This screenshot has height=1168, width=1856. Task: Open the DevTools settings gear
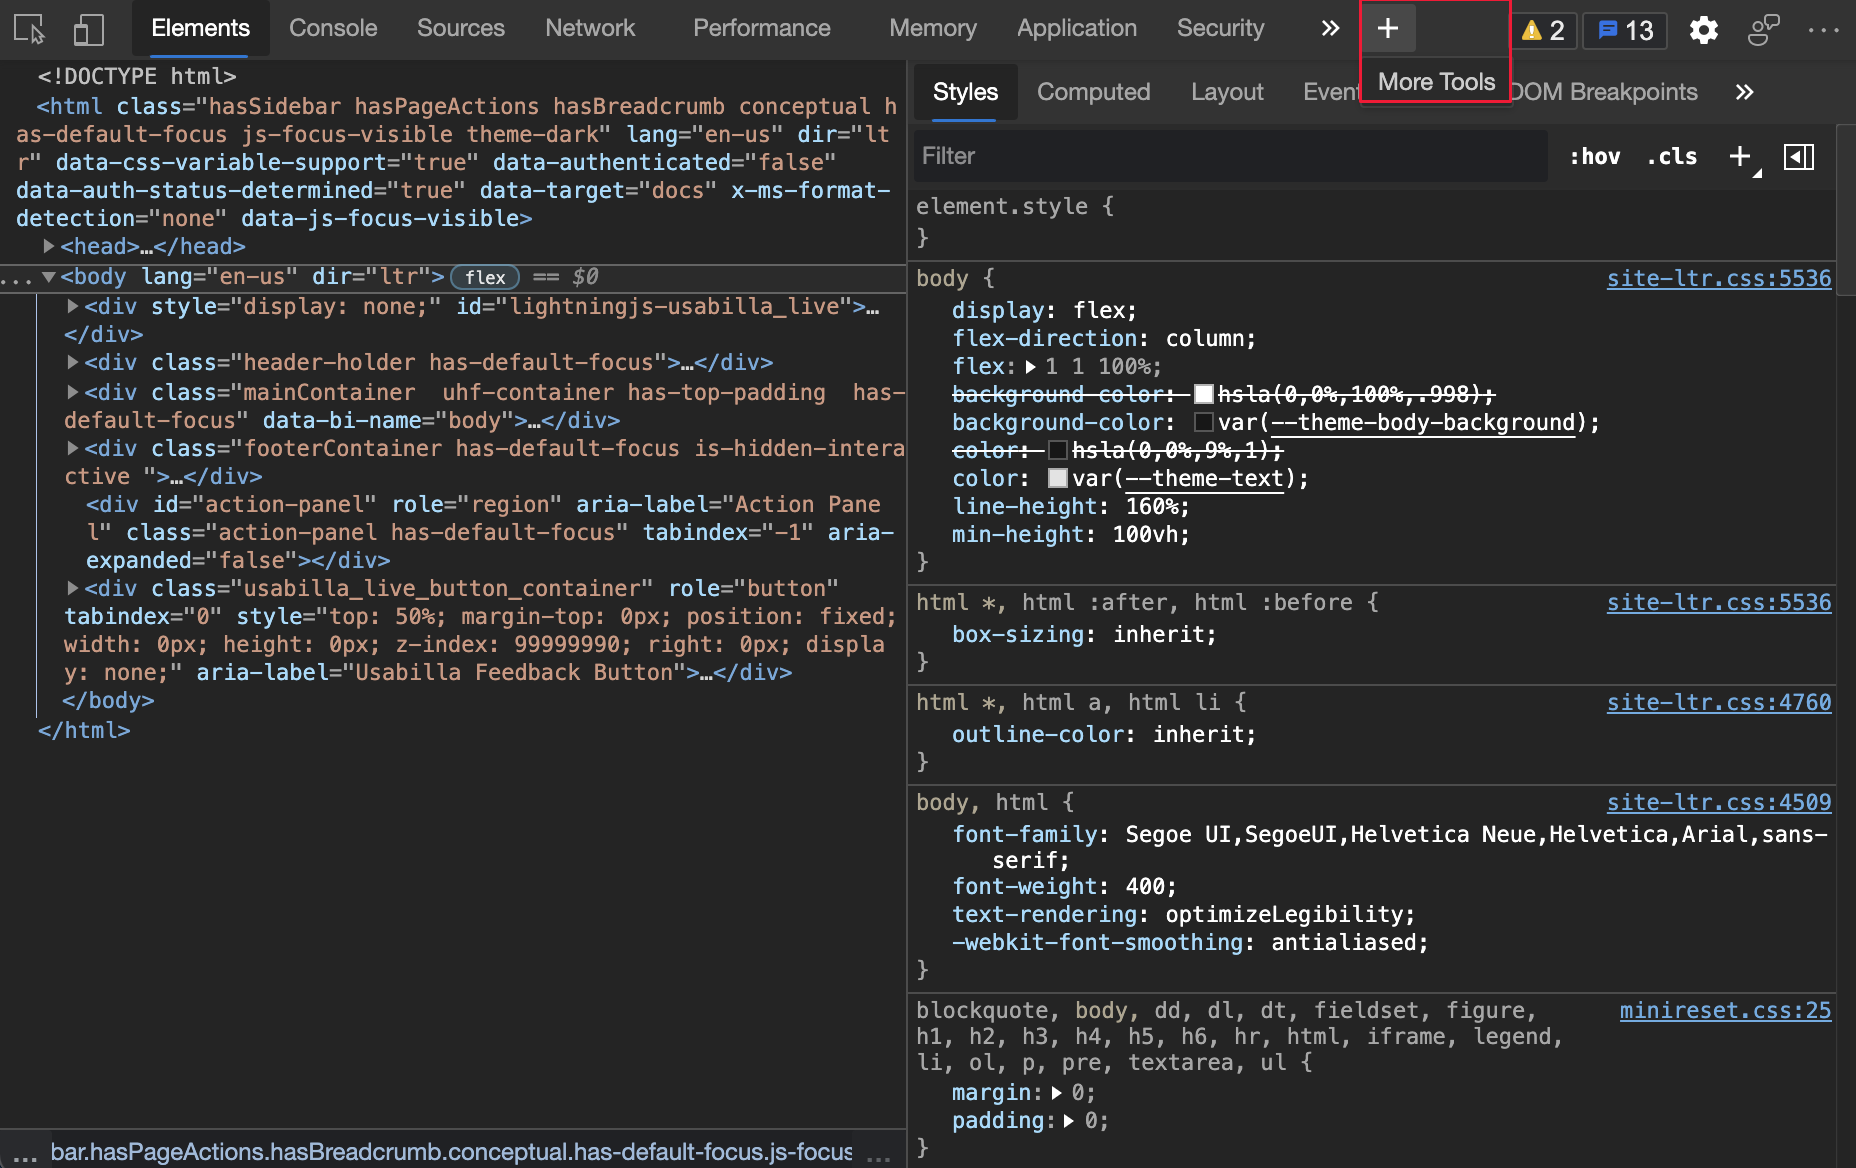tap(1703, 31)
